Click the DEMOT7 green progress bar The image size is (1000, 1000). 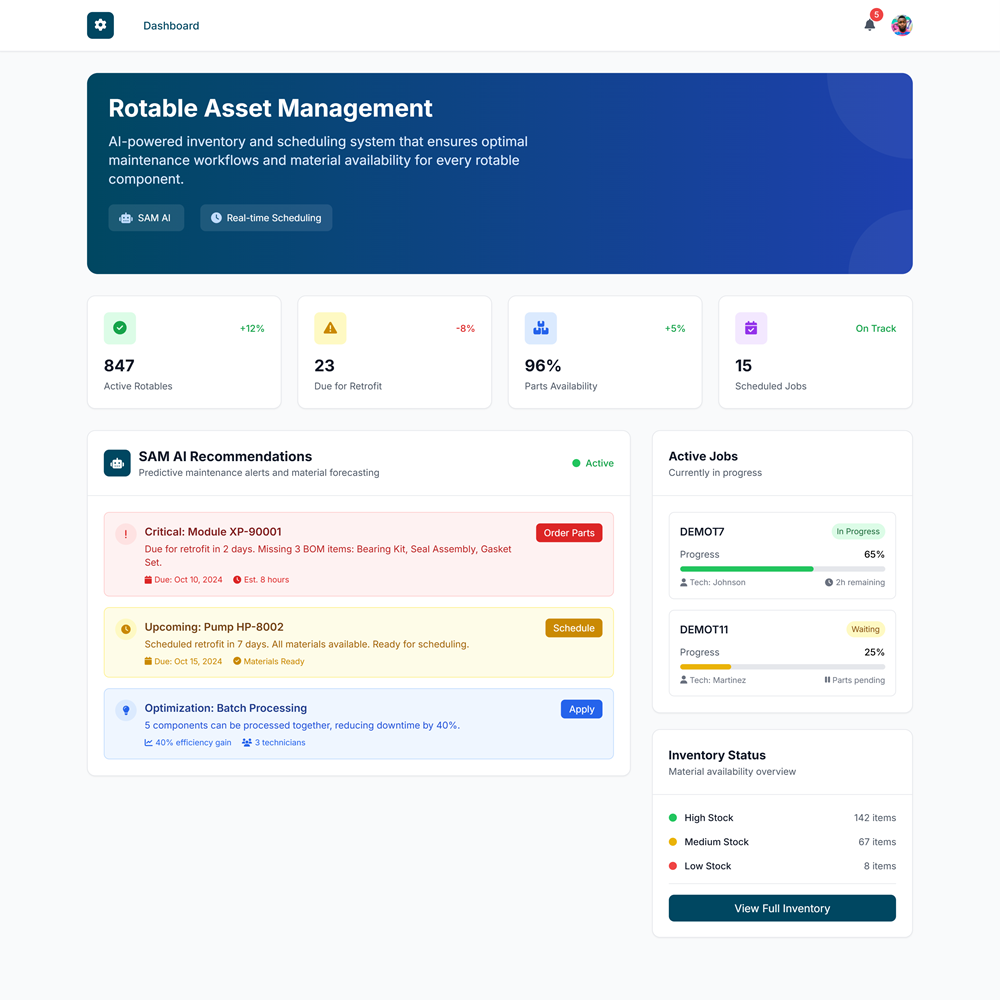click(746, 569)
